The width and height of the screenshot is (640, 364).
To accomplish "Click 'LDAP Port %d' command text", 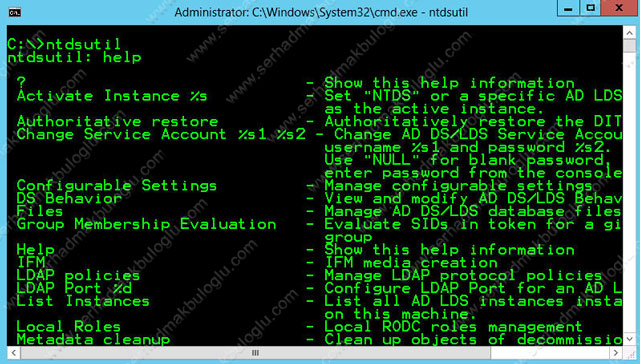I will [74, 288].
